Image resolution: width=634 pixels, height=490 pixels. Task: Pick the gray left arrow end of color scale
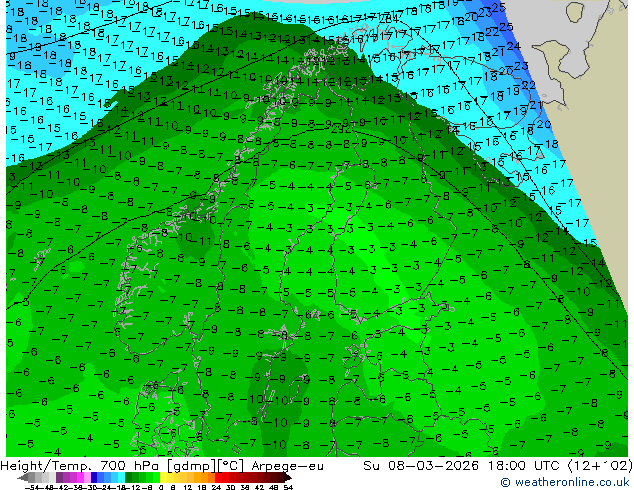tap(23, 478)
